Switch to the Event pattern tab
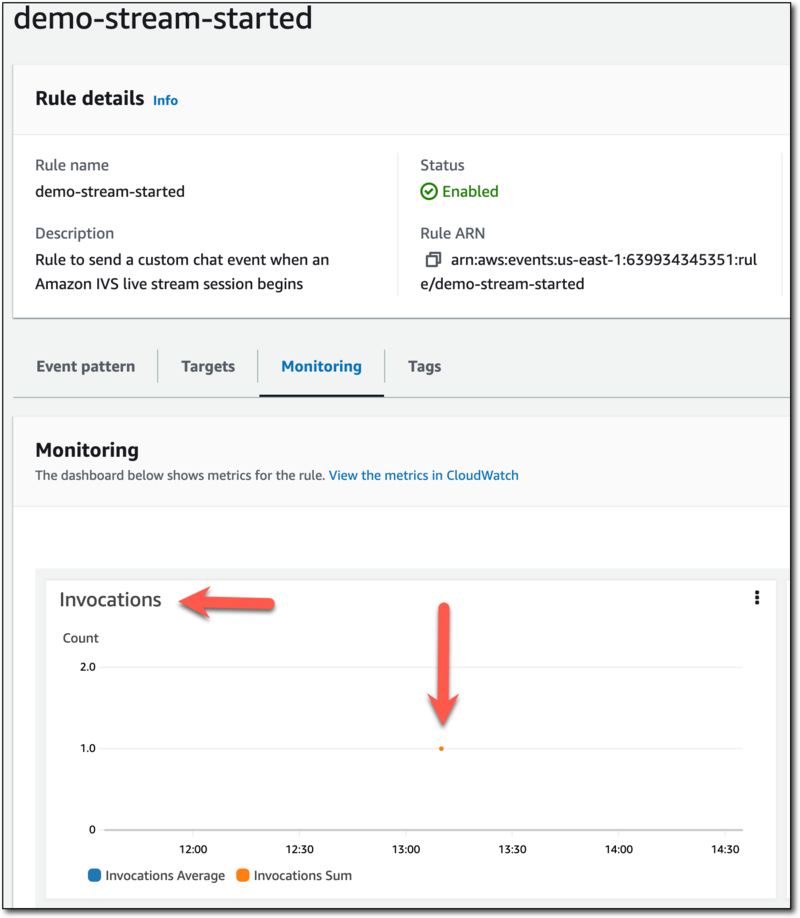Screen dimensions: 800x918 (x=85, y=366)
